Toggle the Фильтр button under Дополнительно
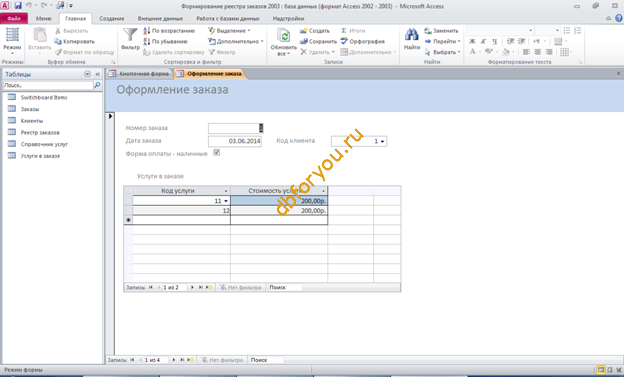Image resolution: width=624 pixels, height=377 pixels. (222, 52)
